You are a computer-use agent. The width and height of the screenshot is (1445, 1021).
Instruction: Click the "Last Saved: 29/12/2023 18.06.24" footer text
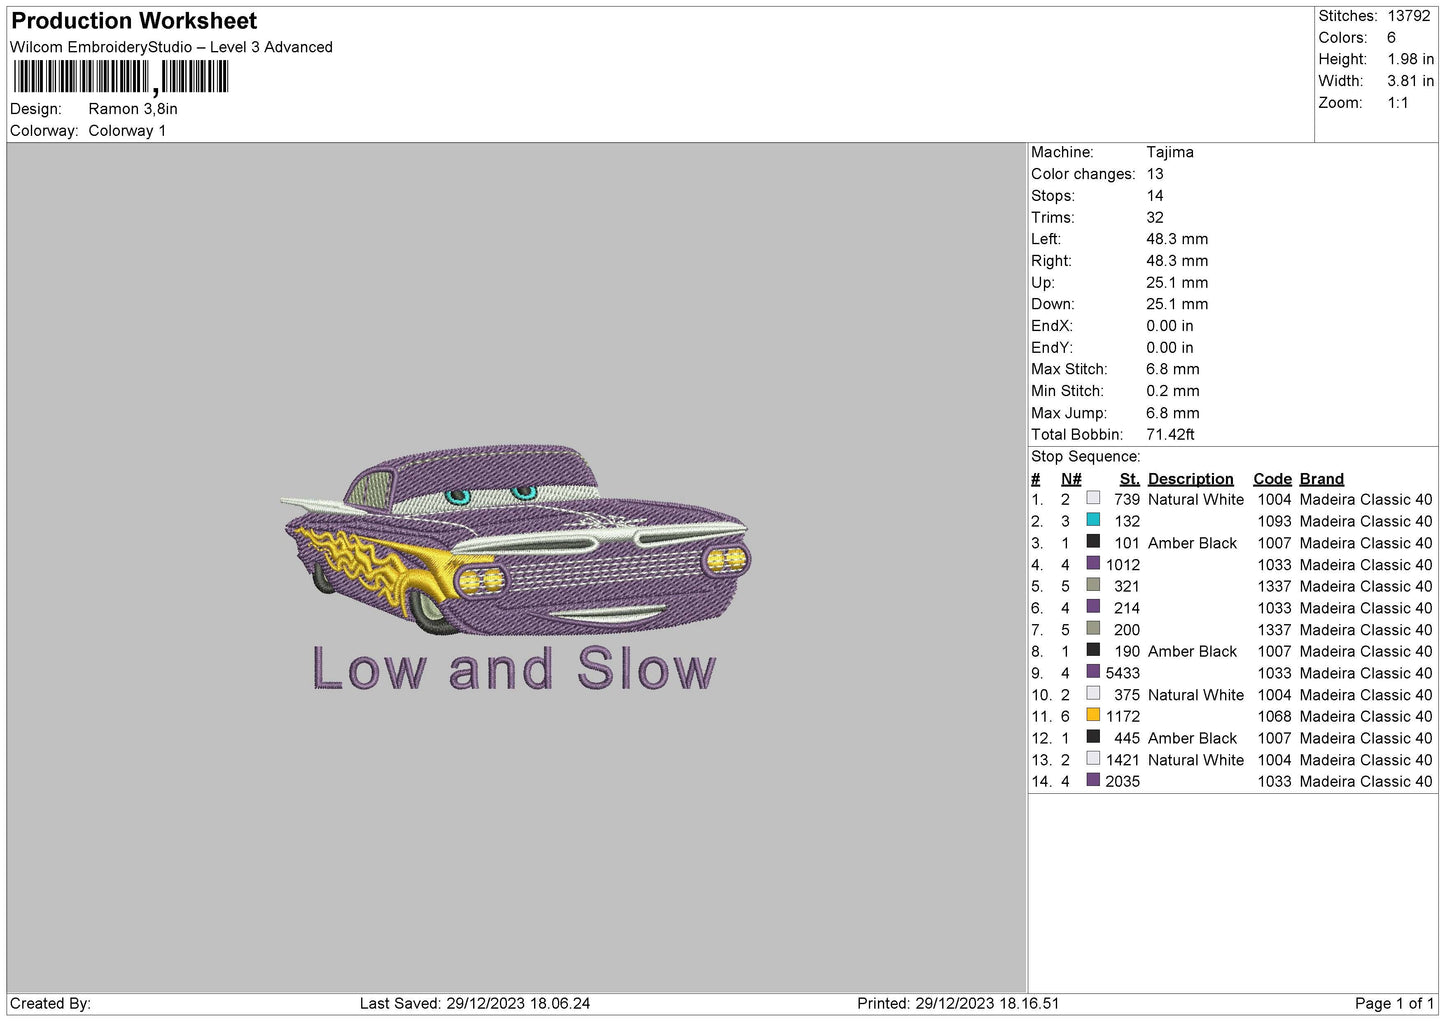[x=475, y=1004]
